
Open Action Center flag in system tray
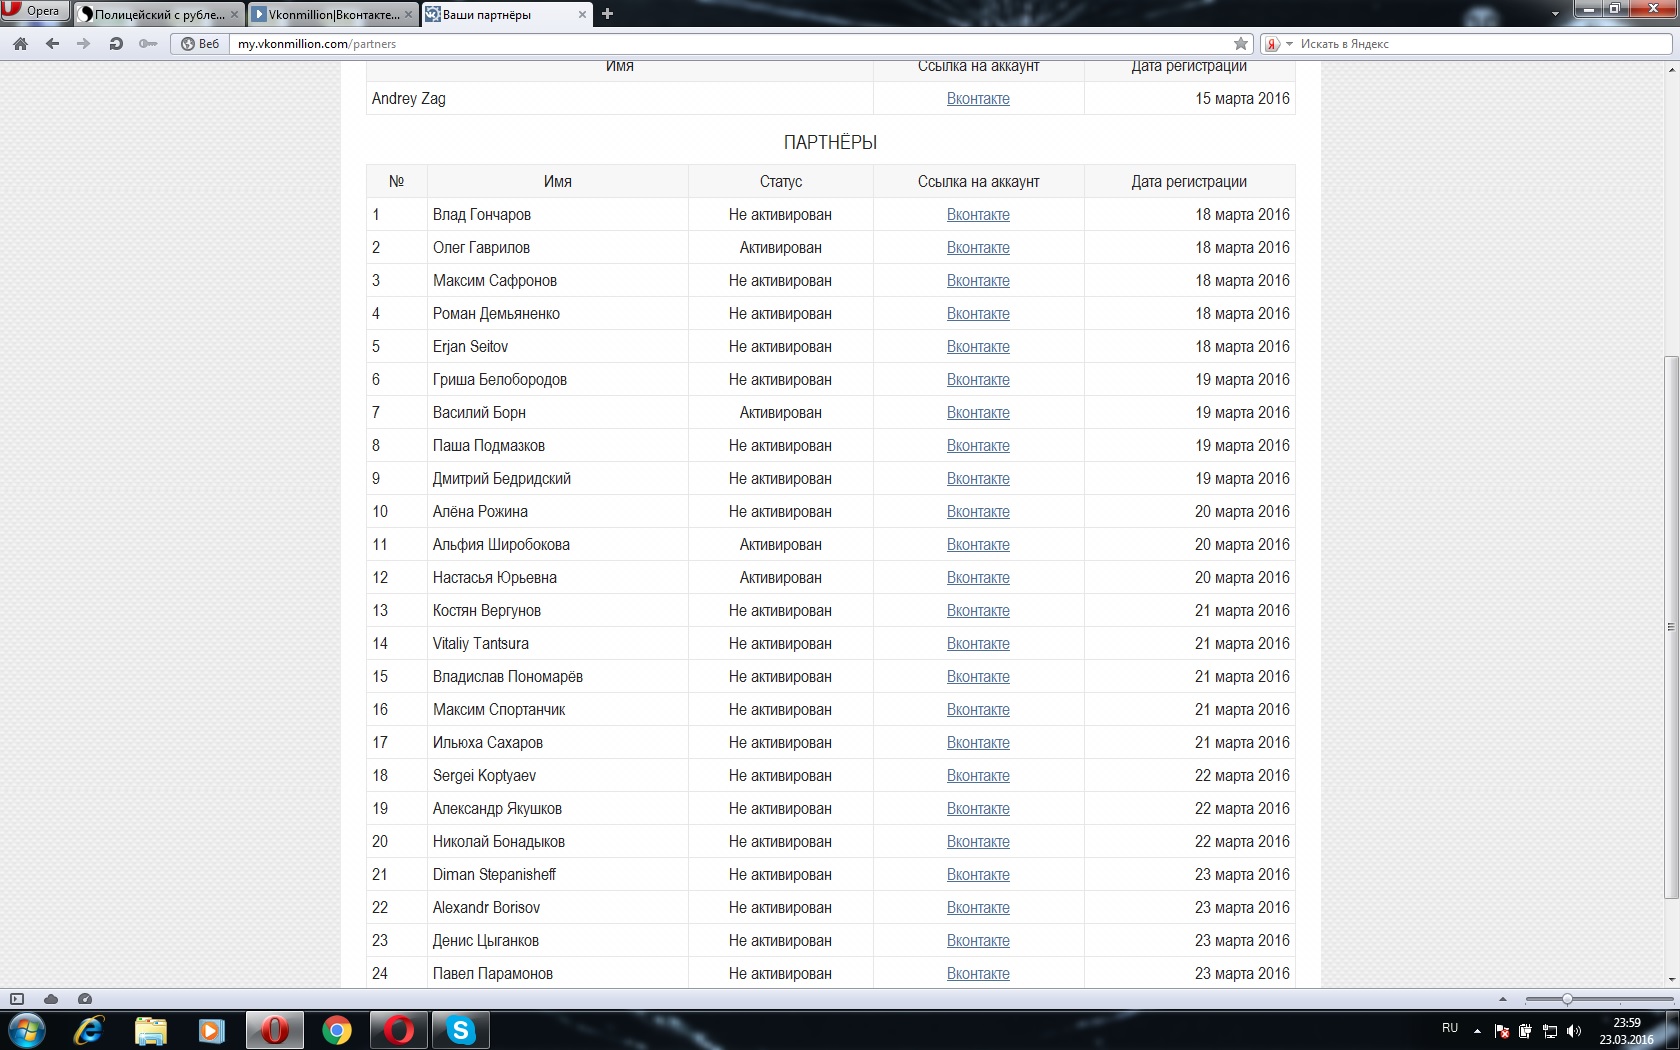pos(1501,1031)
